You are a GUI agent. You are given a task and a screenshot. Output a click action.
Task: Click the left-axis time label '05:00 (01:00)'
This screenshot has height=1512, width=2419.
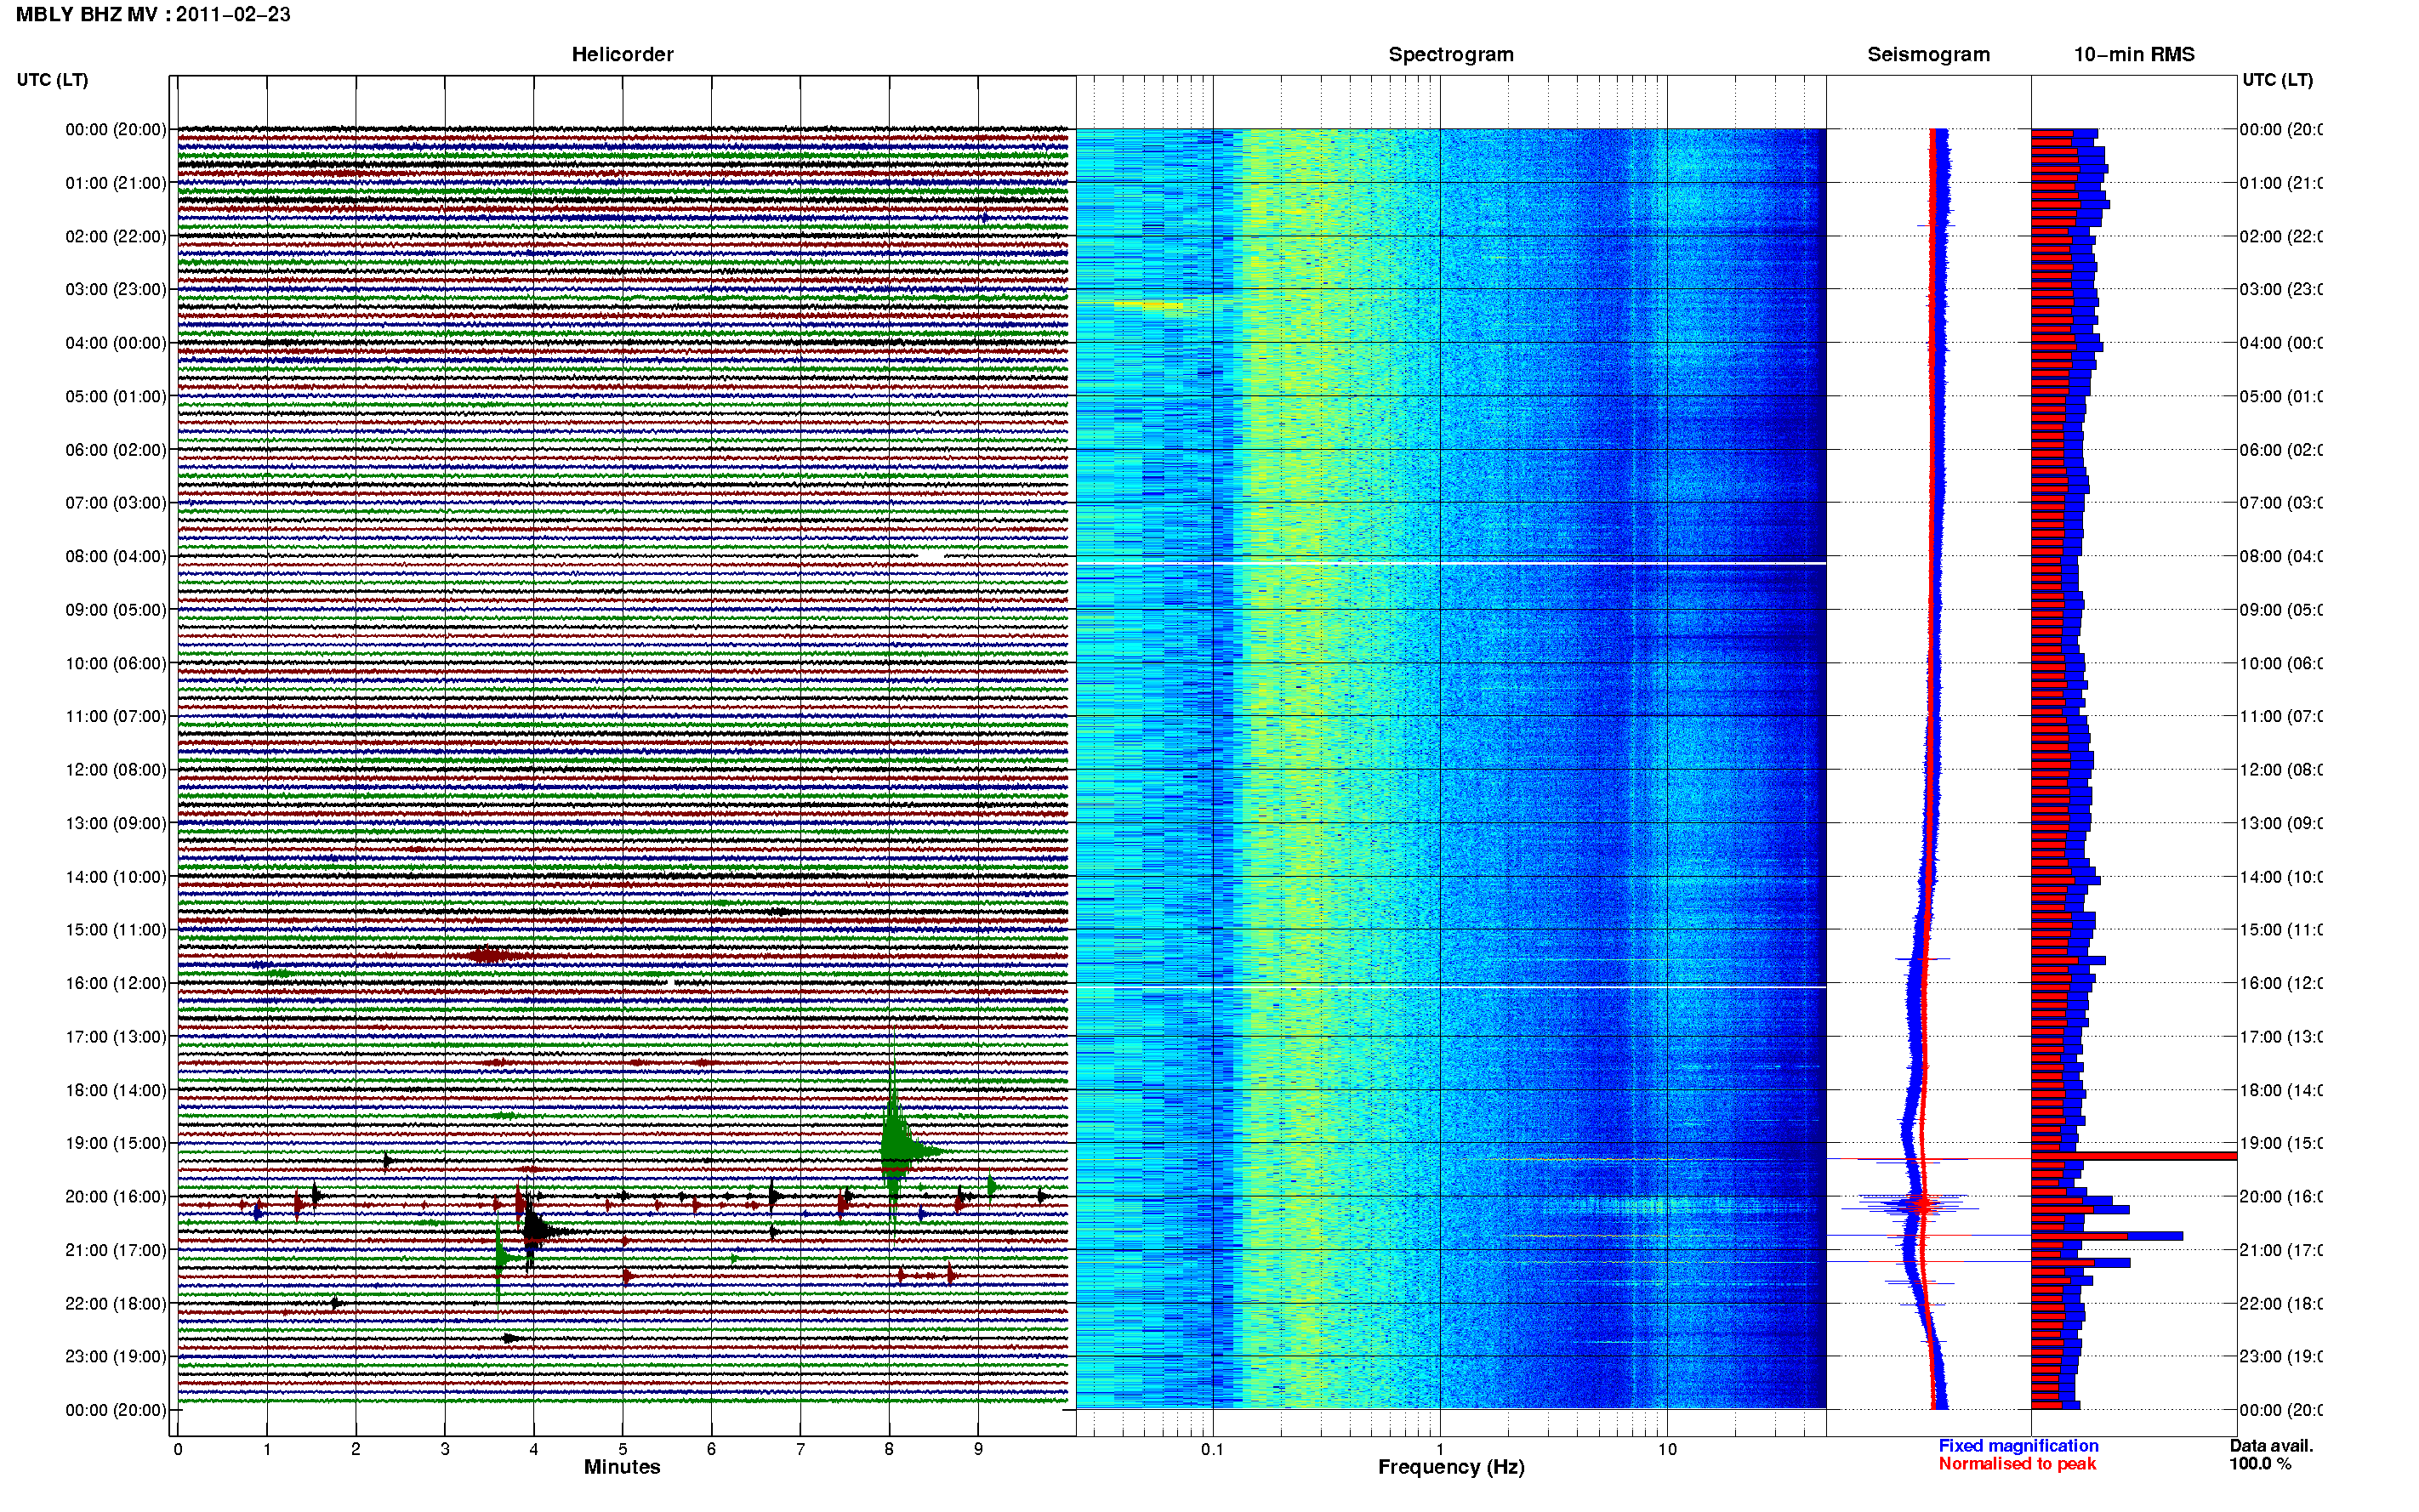(x=116, y=397)
